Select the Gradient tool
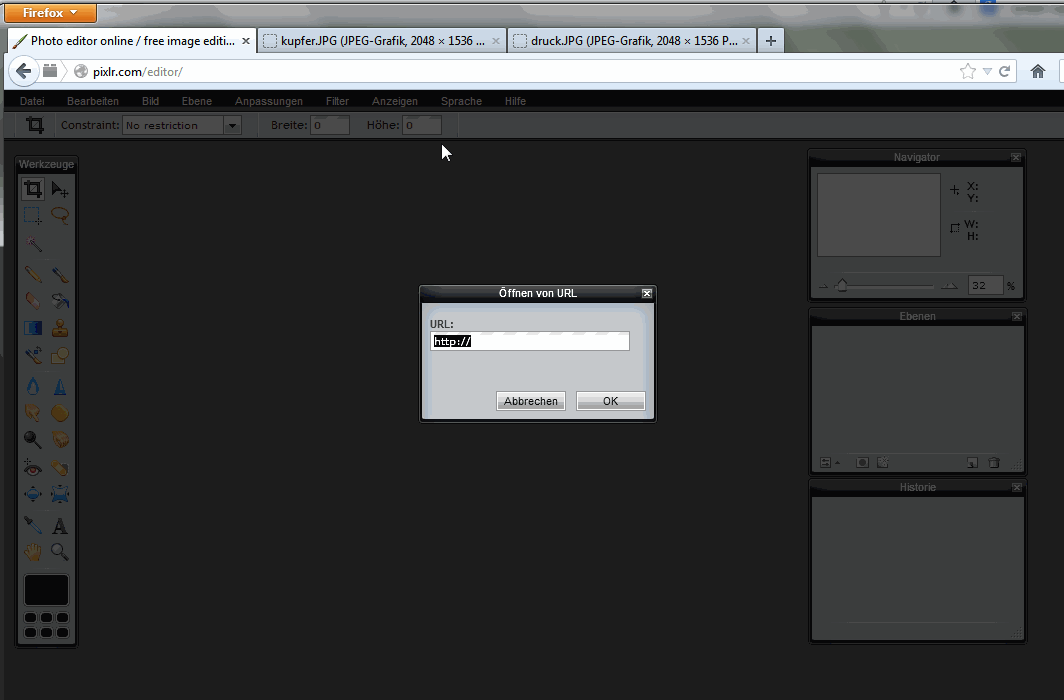Viewport: 1064px width, 700px height. point(33,328)
